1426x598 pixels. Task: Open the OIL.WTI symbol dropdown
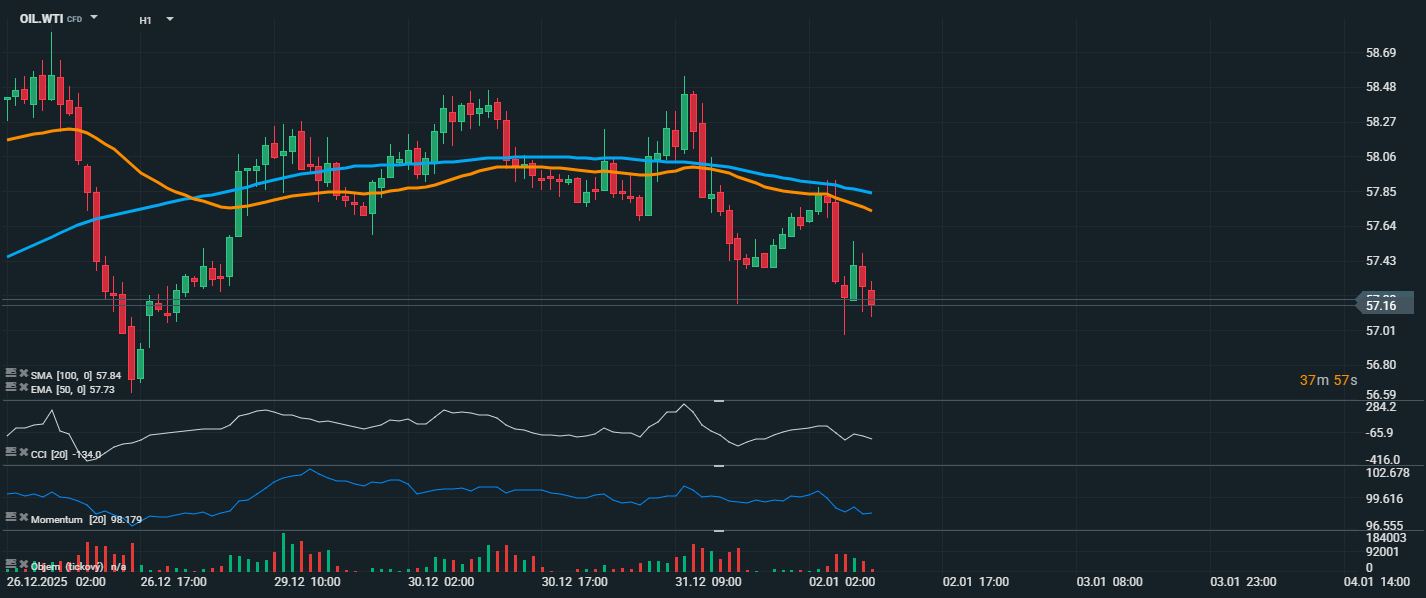pos(94,18)
